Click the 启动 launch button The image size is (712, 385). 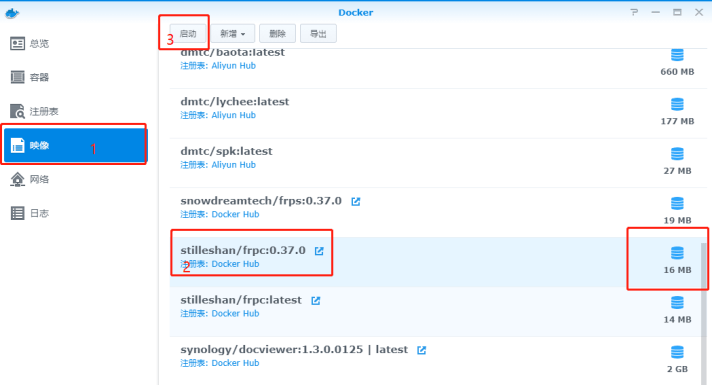coord(188,34)
